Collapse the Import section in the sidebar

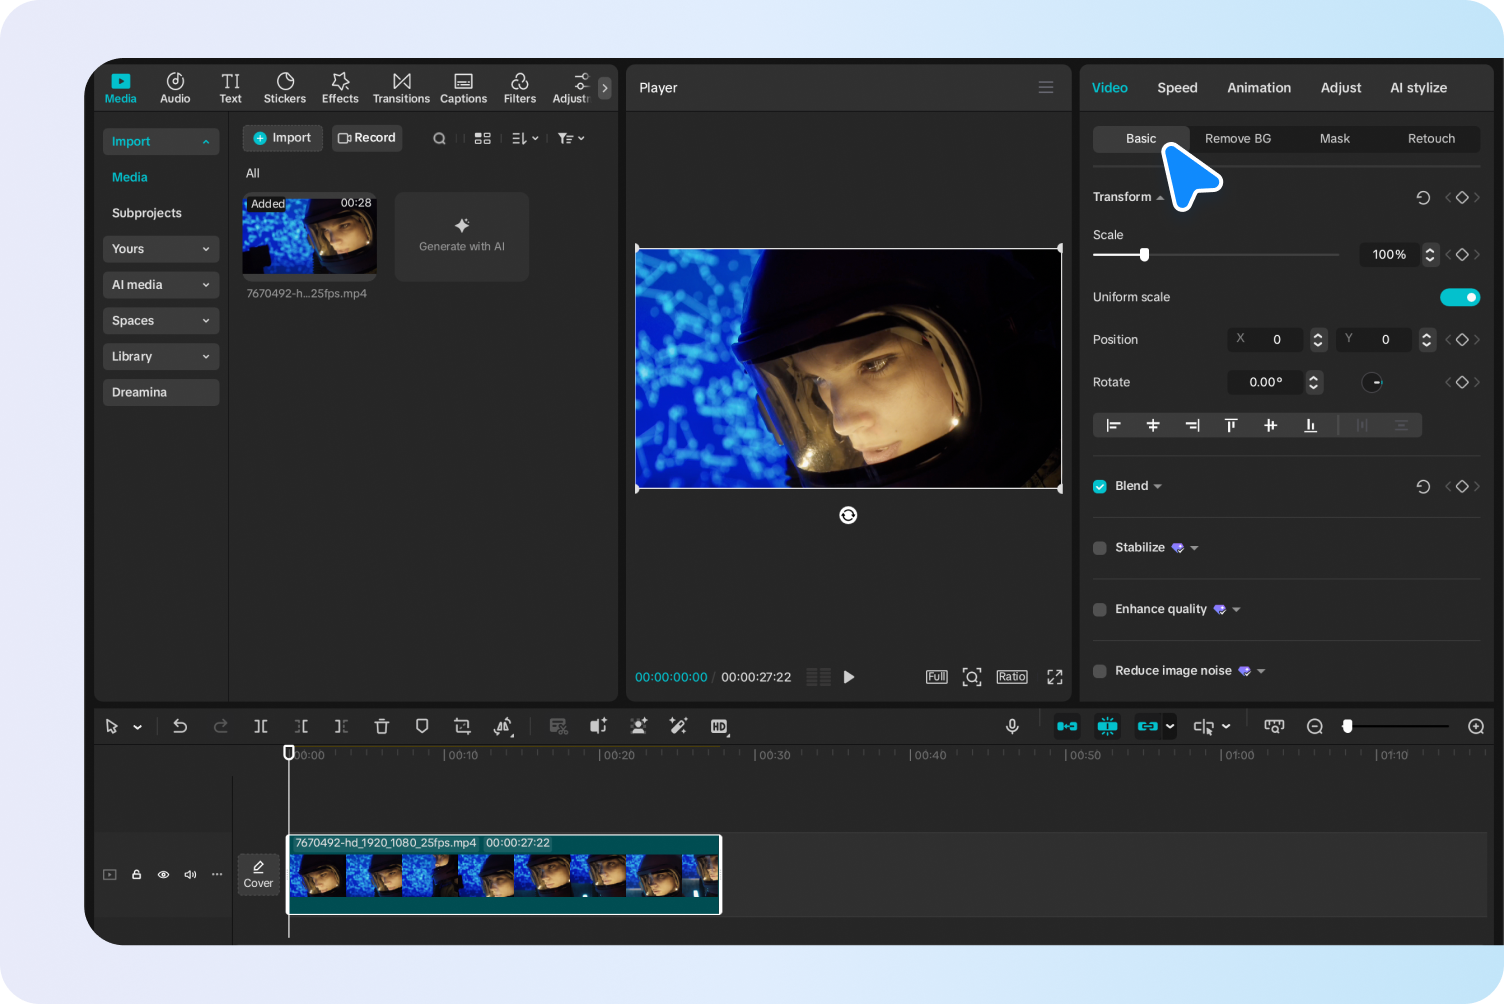206,141
